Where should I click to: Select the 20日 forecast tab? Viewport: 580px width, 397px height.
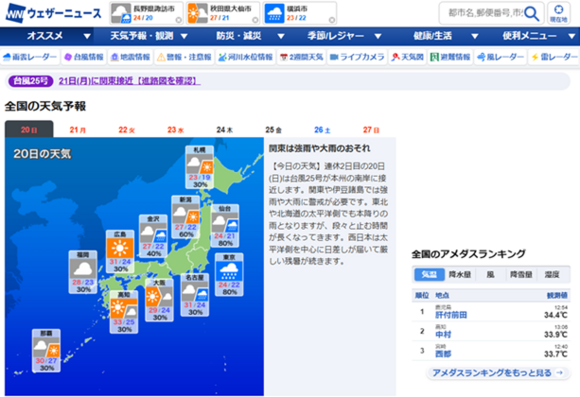pyautogui.click(x=29, y=129)
